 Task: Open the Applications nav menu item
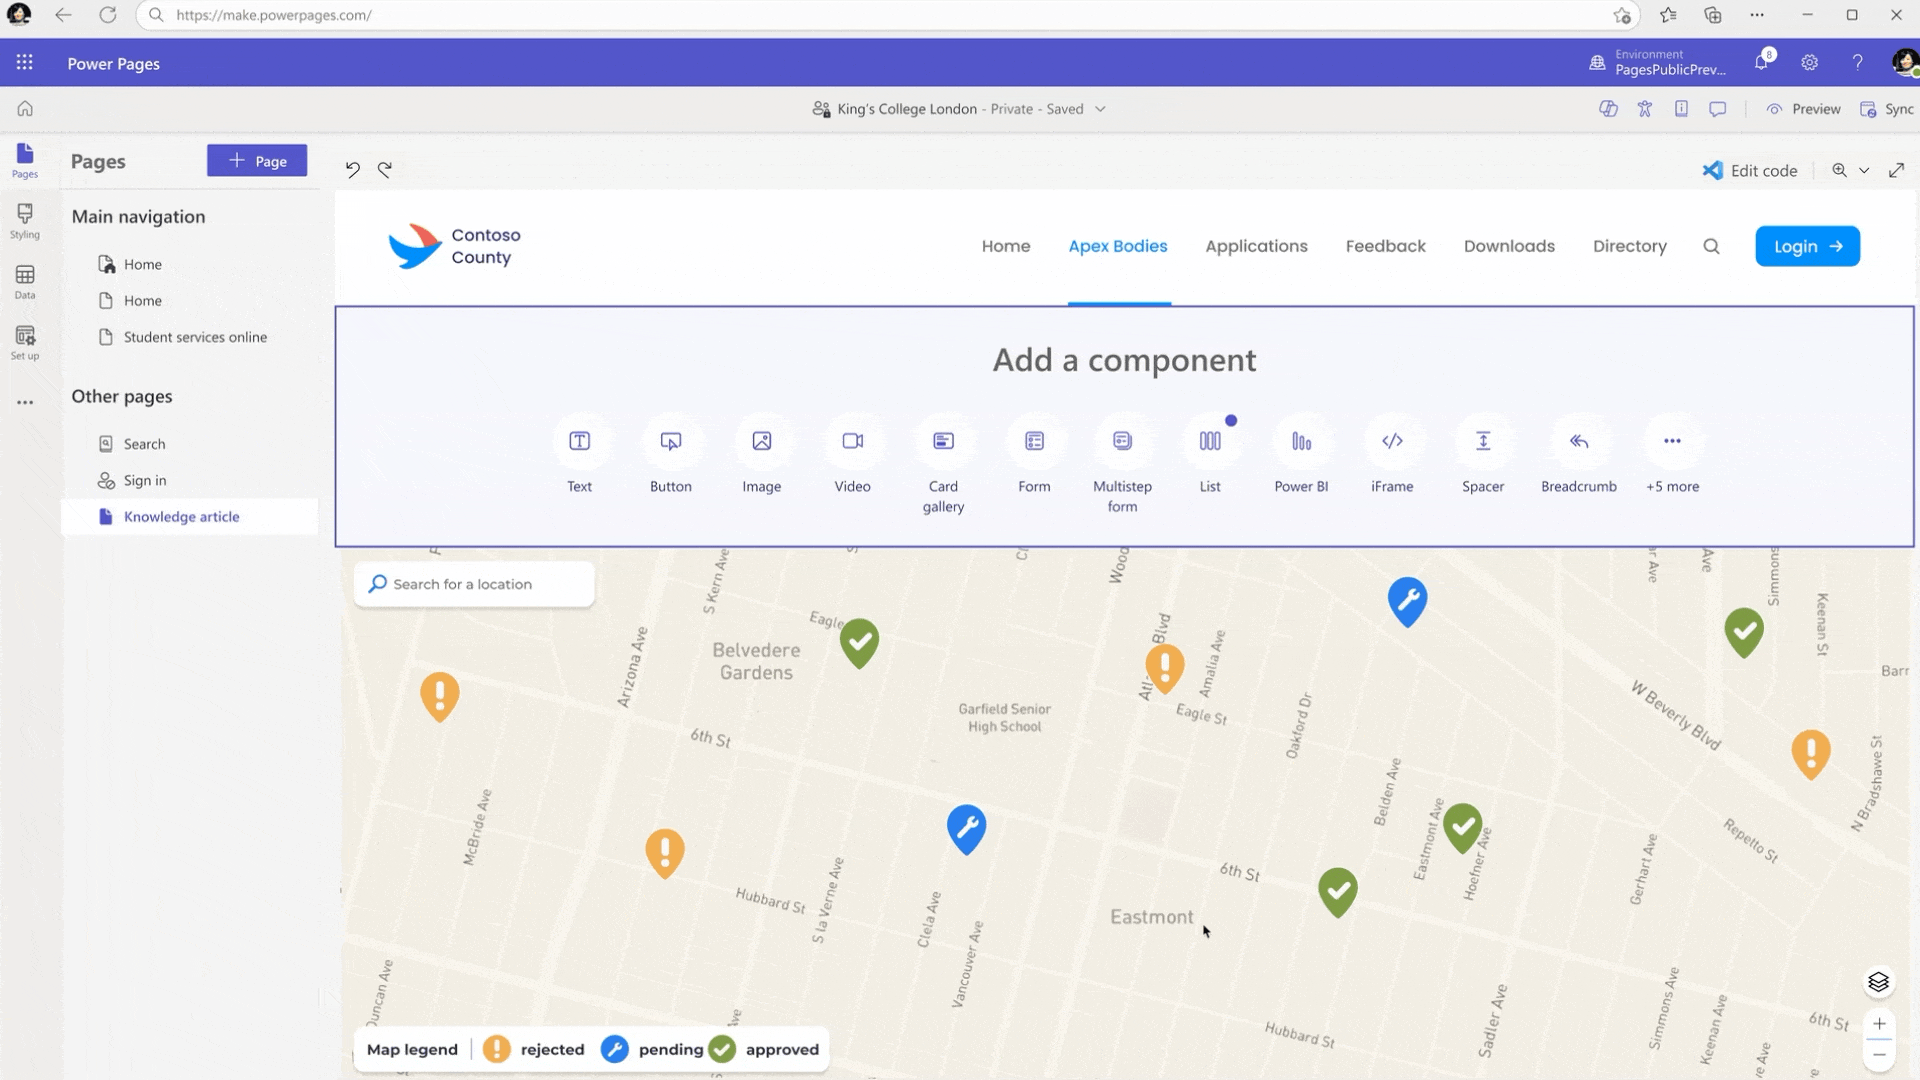[x=1256, y=246]
